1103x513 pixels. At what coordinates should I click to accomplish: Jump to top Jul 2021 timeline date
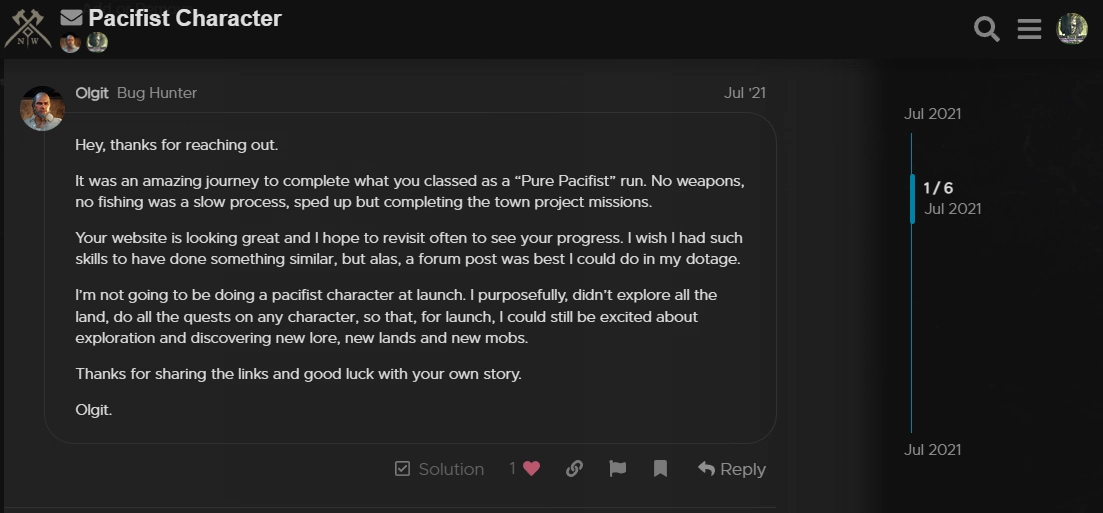tap(932, 114)
